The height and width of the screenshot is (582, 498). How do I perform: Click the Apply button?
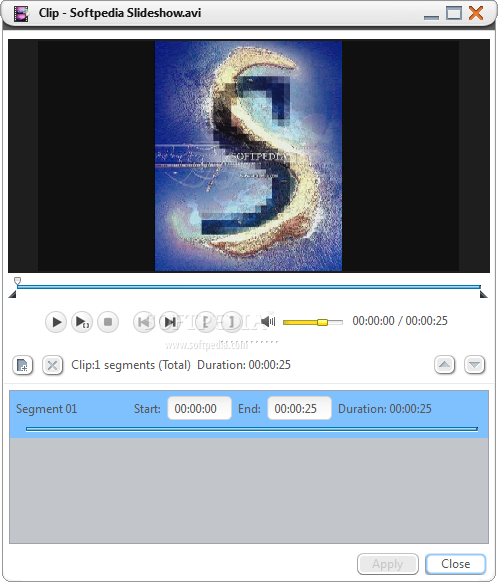point(388,564)
